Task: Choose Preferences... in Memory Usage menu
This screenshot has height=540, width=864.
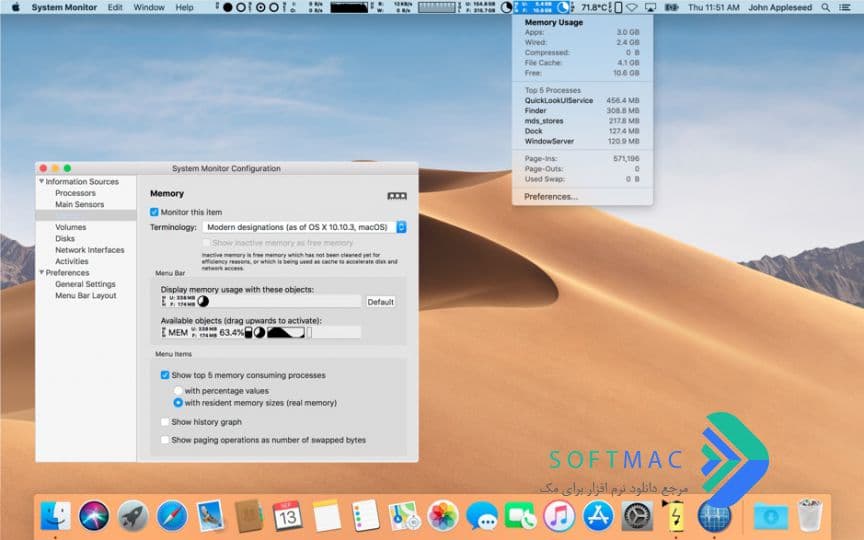Action: [x=550, y=197]
